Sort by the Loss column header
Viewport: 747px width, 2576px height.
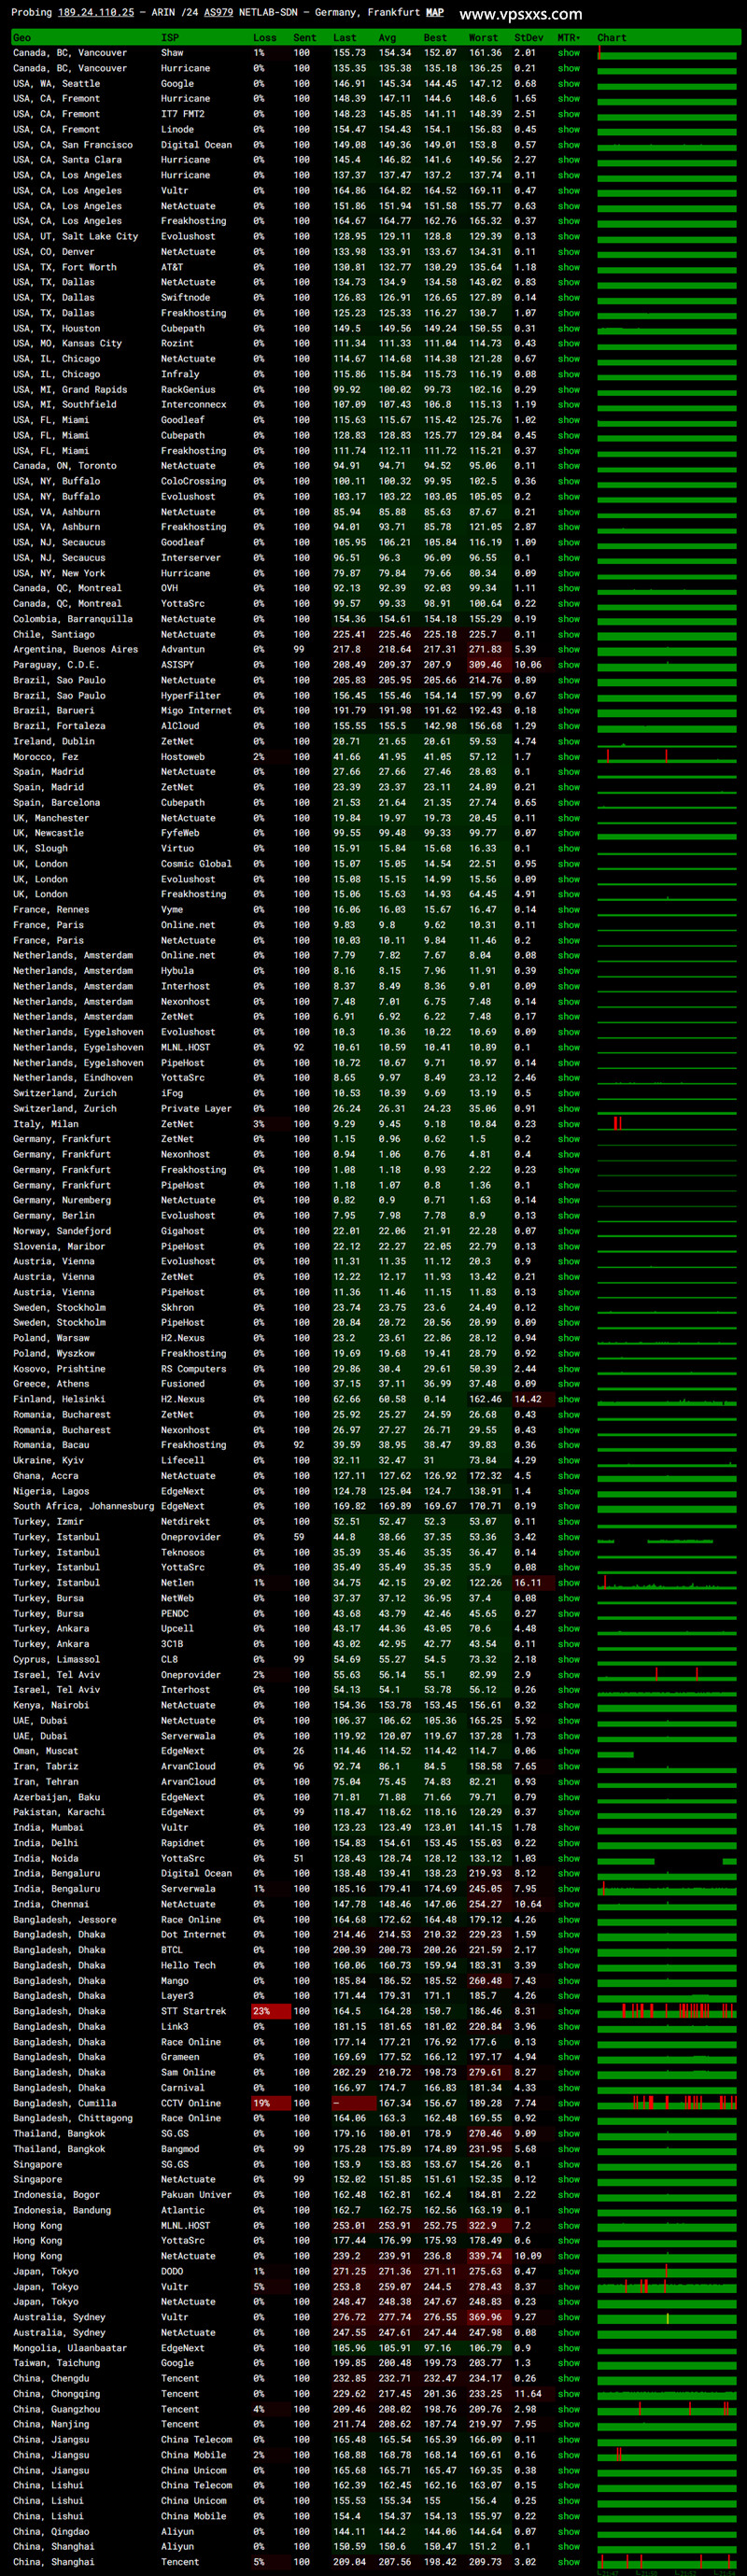[x=265, y=38]
